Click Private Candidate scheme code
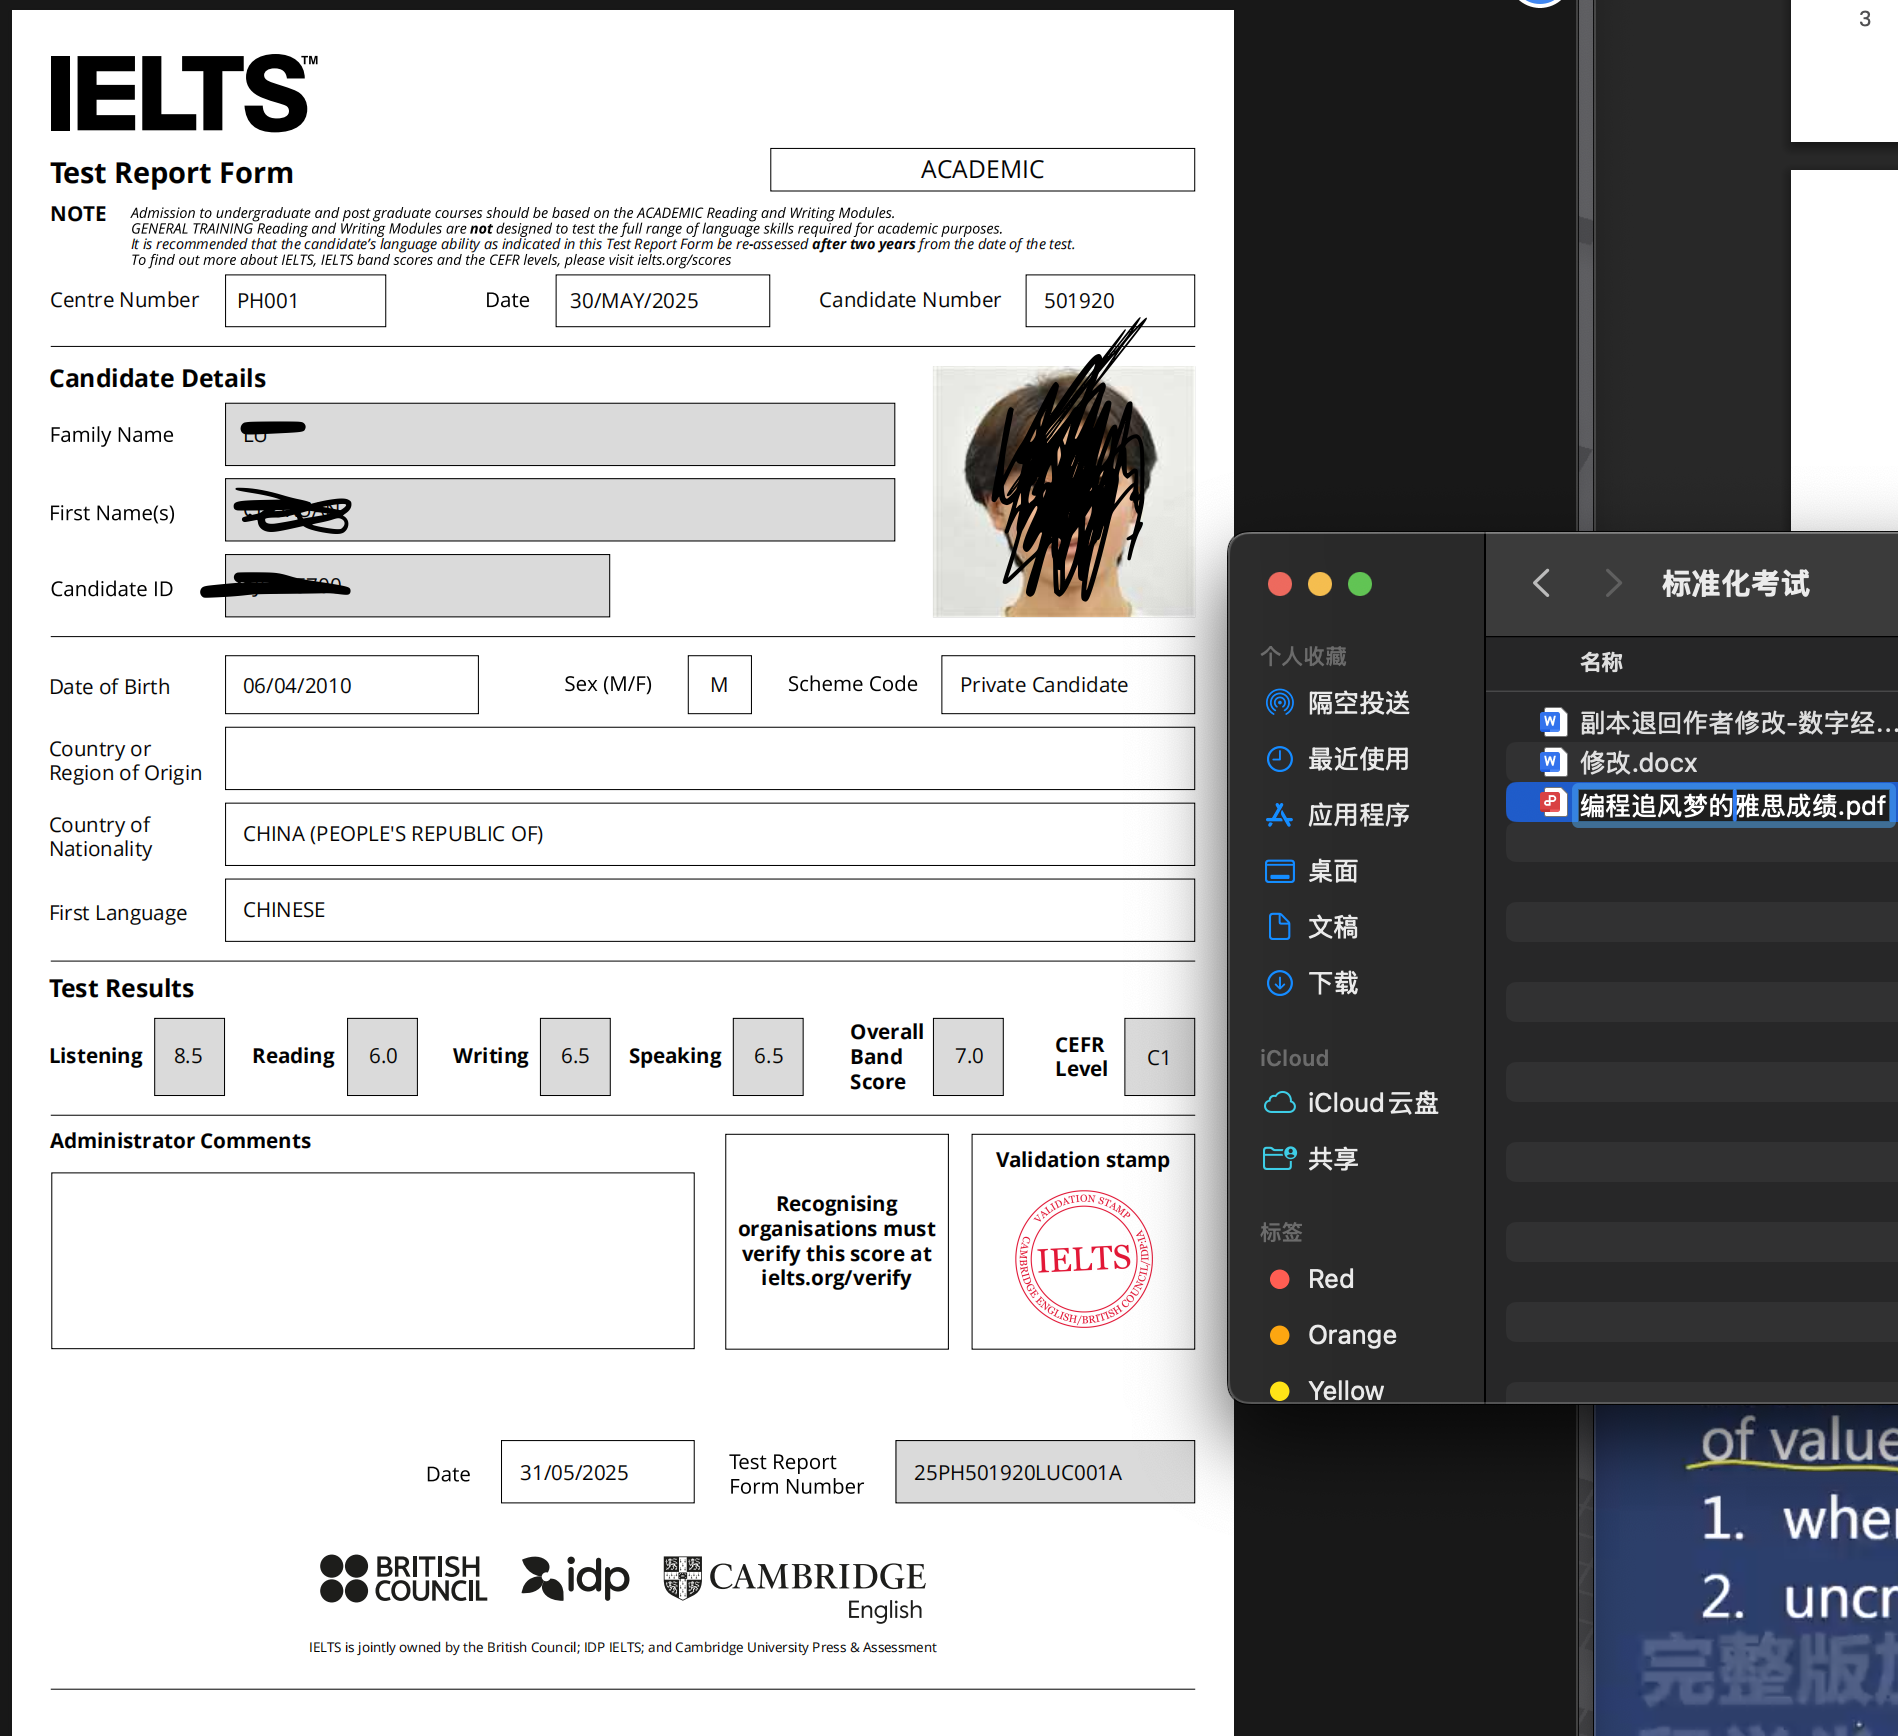Screen dimensions: 1898x1736 click(1067, 685)
